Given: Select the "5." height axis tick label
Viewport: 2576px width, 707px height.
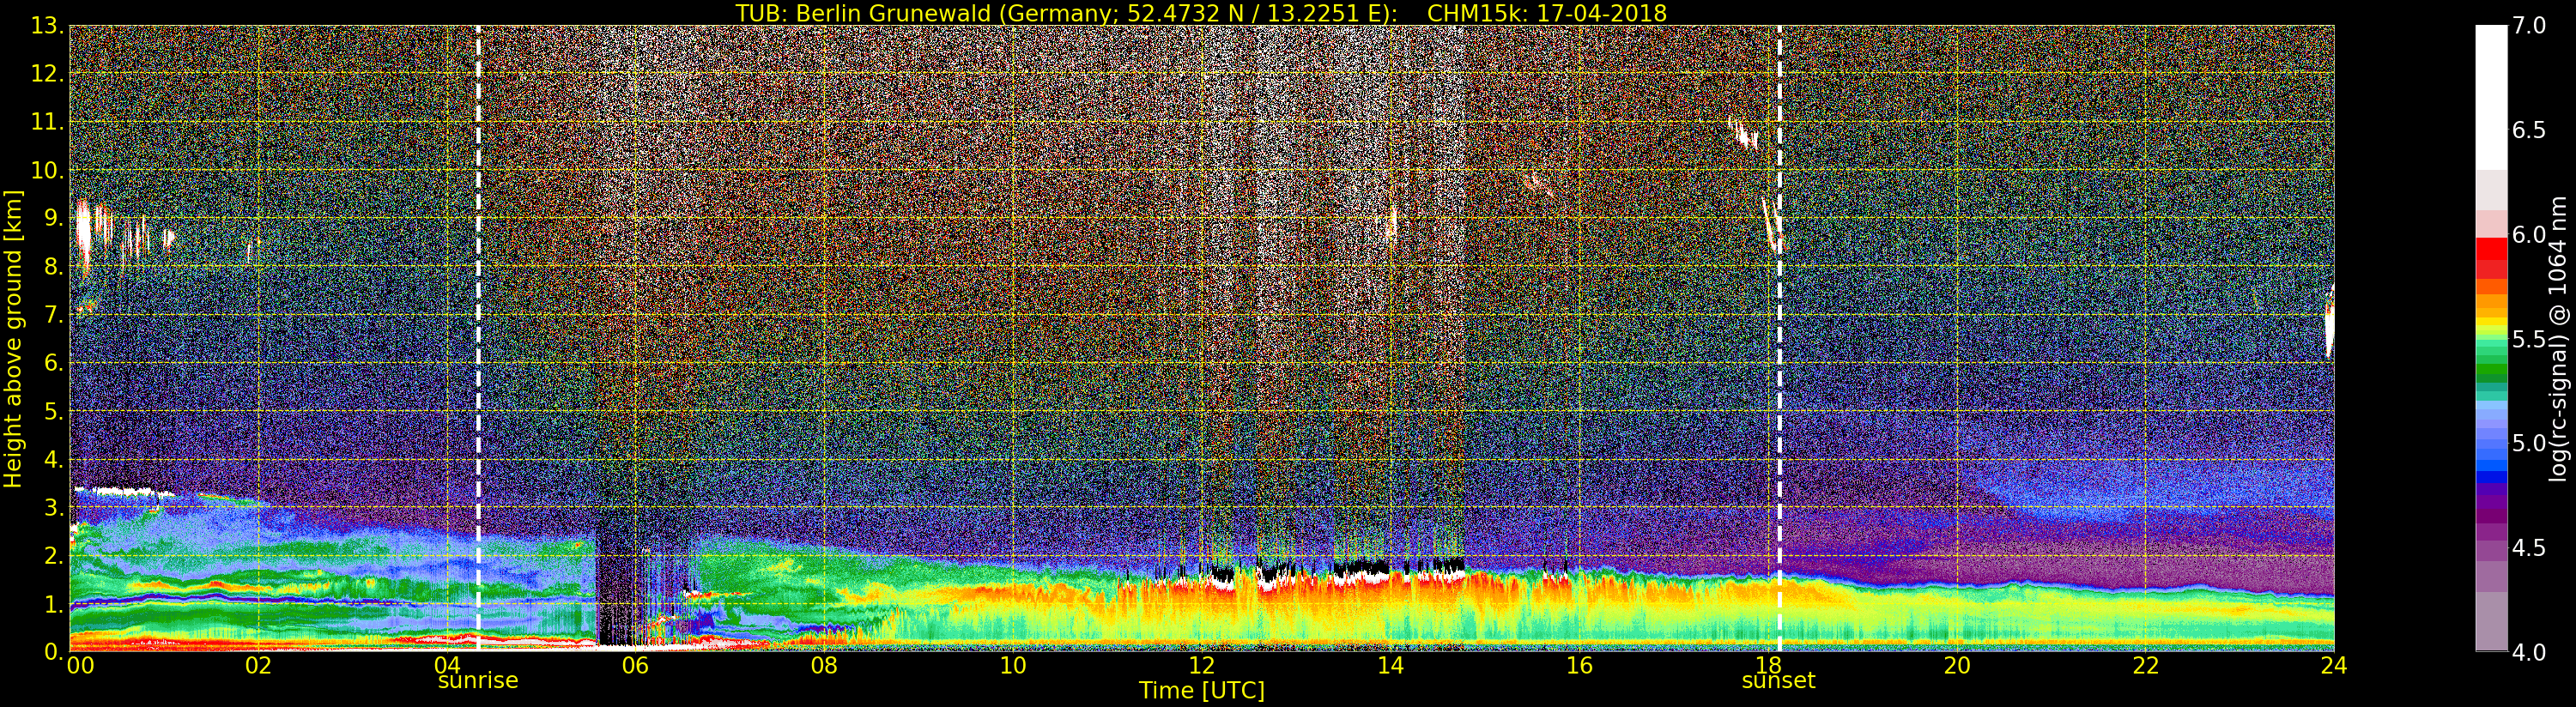Looking at the screenshot, I should point(54,412).
